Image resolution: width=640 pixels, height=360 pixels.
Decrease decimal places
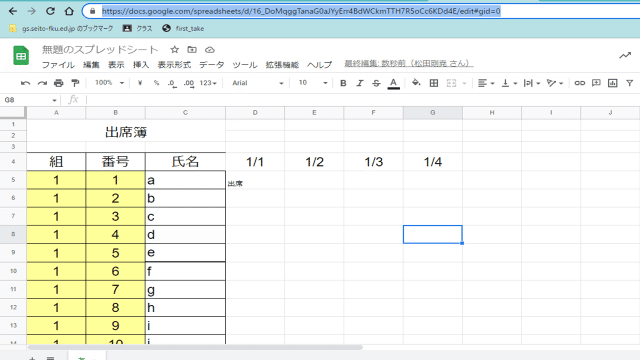pyautogui.click(x=172, y=83)
